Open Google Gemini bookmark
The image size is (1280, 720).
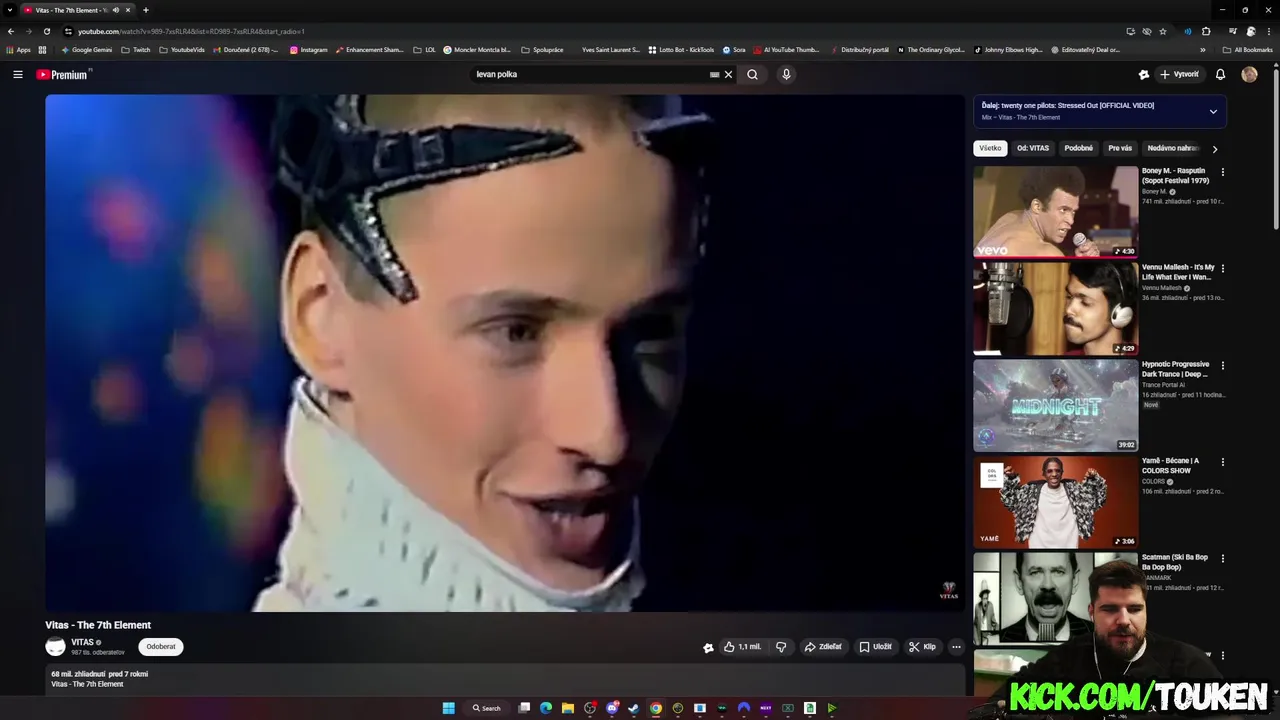[86, 49]
